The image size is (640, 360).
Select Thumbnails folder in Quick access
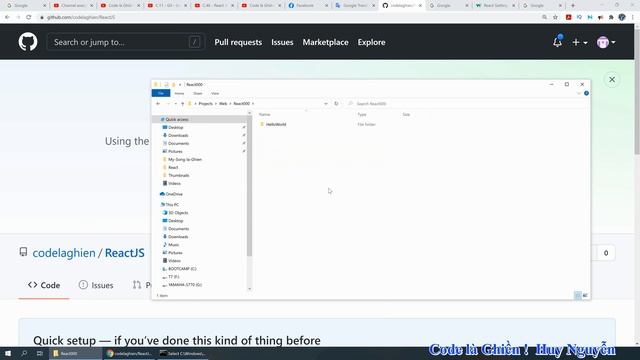(x=178, y=176)
